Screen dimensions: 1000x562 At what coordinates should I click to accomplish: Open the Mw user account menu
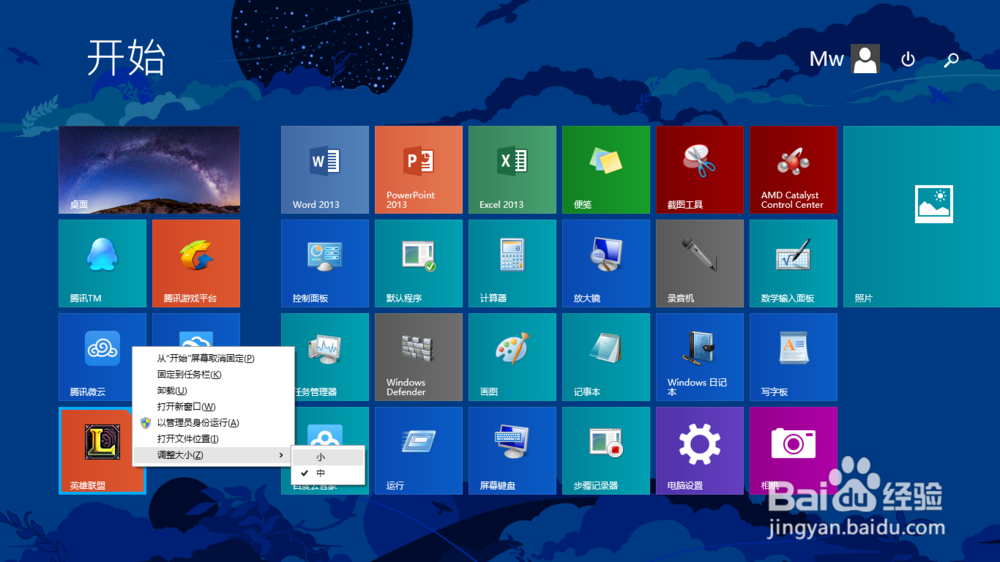(x=844, y=59)
